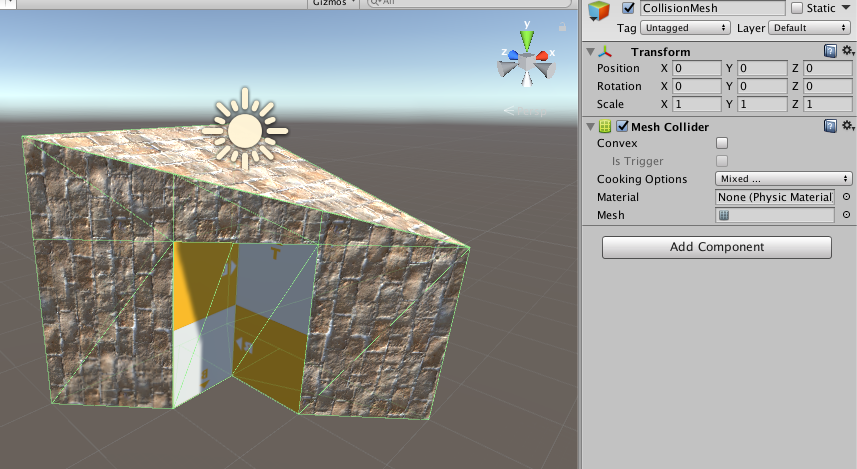The width and height of the screenshot is (857, 469).
Task: Open the Cooking Options dropdown
Action: point(783,179)
